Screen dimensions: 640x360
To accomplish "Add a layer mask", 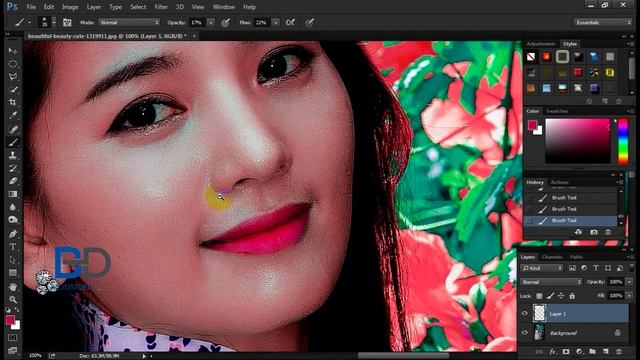I will pyautogui.click(x=566, y=351).
